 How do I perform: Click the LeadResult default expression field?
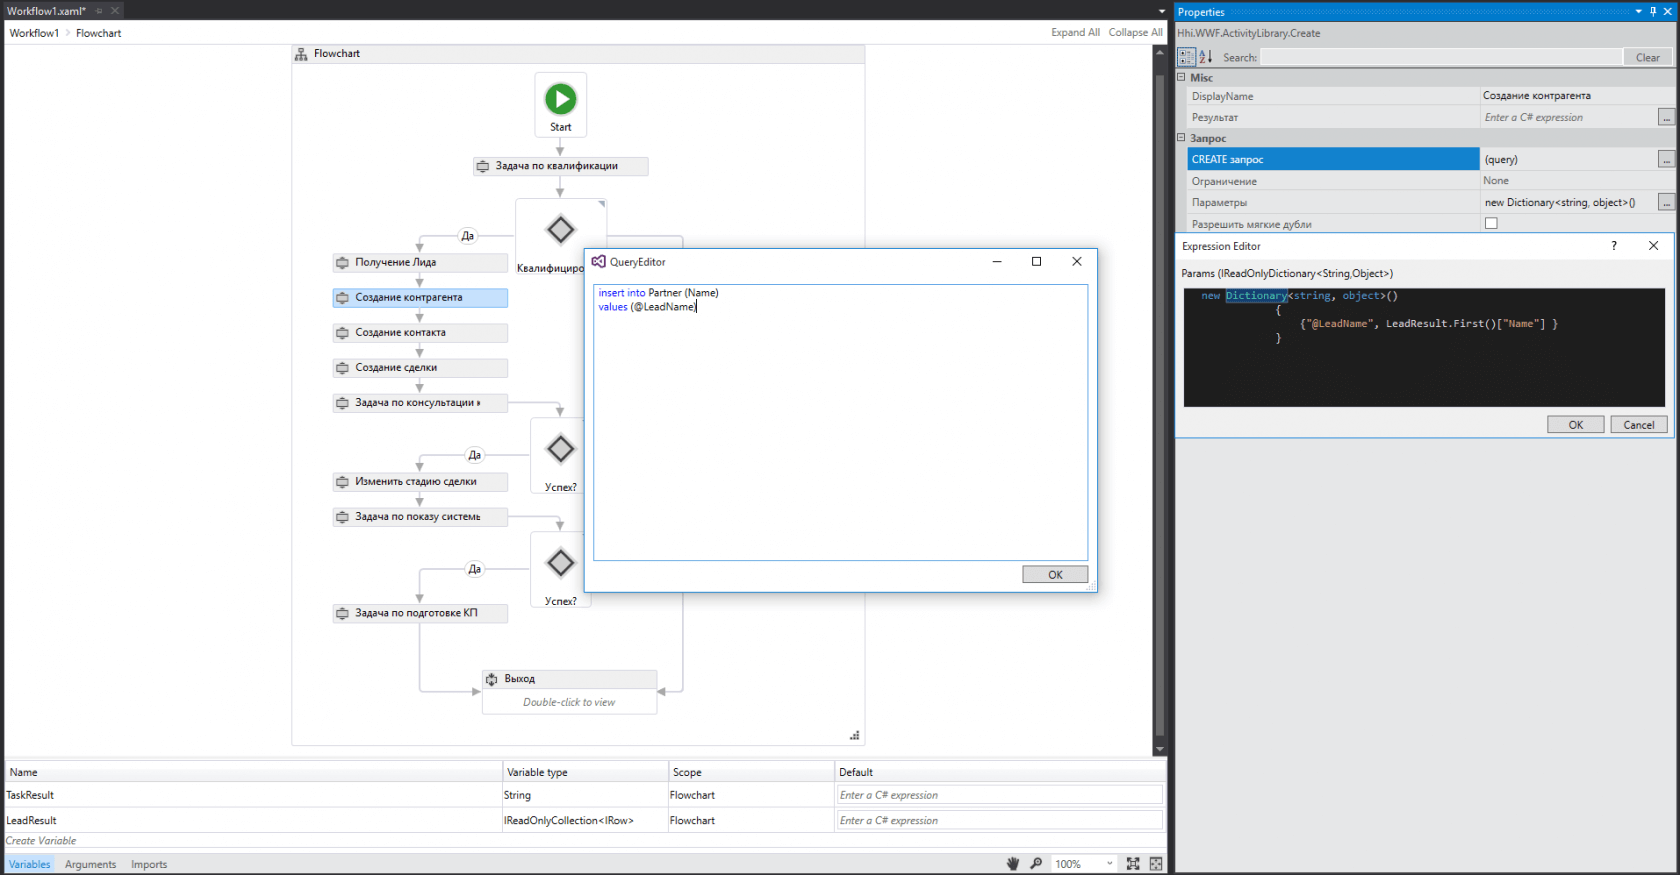click(1000, 820)
